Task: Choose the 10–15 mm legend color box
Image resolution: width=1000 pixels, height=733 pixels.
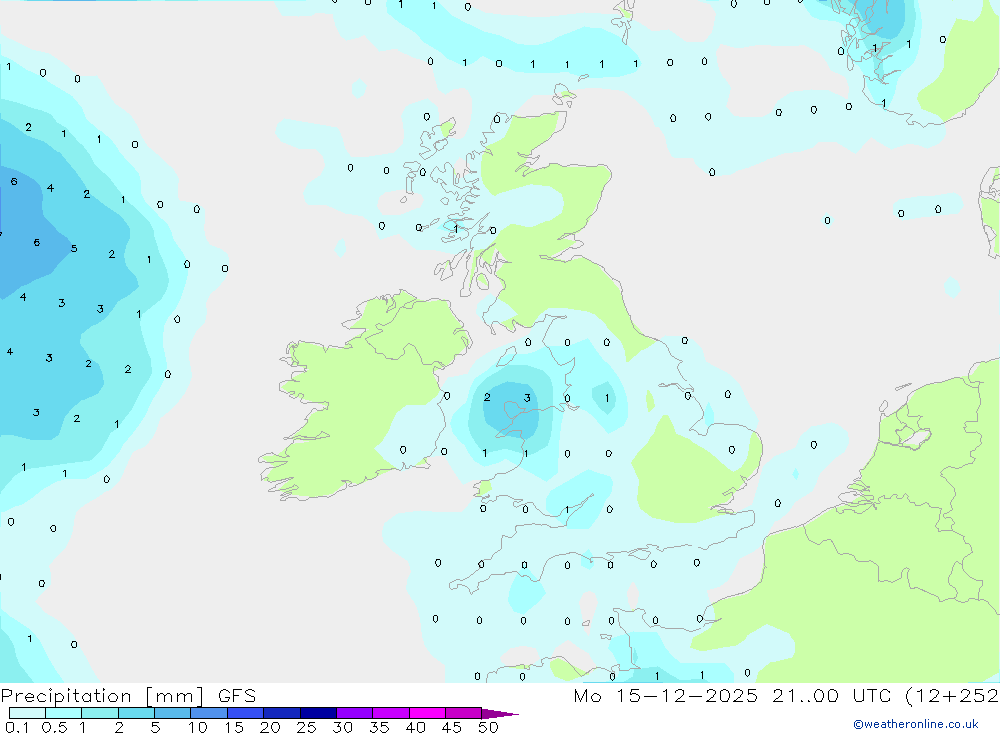Action: (209, 713)
